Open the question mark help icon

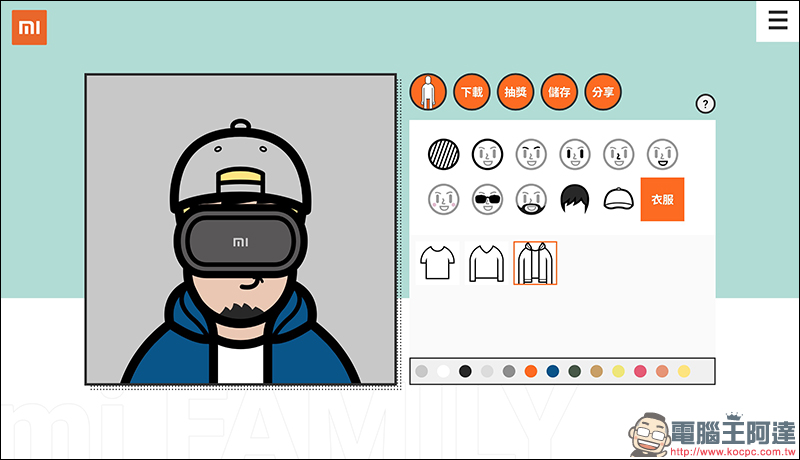[x=706, y=104]
